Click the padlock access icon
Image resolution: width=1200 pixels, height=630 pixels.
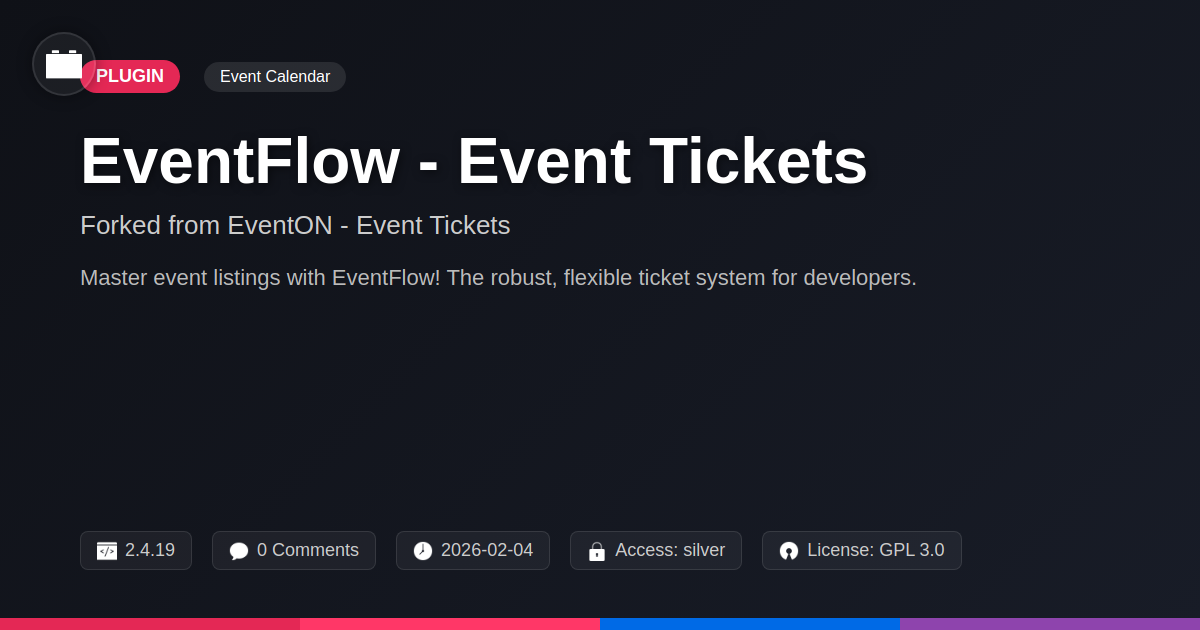click(597, 551)
